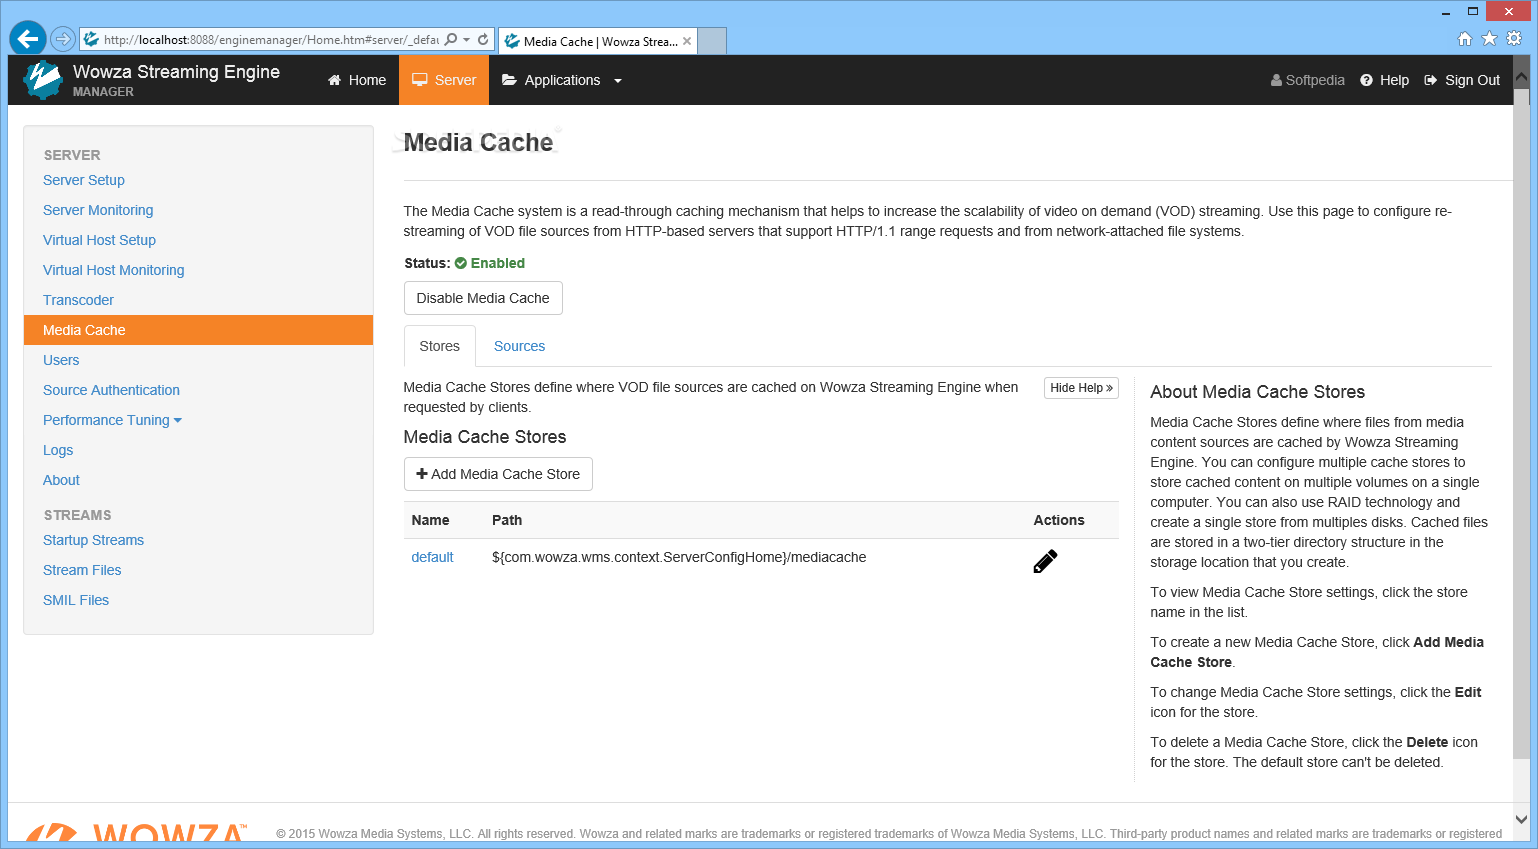Click the Hide Help button

tap(1081, 388)
